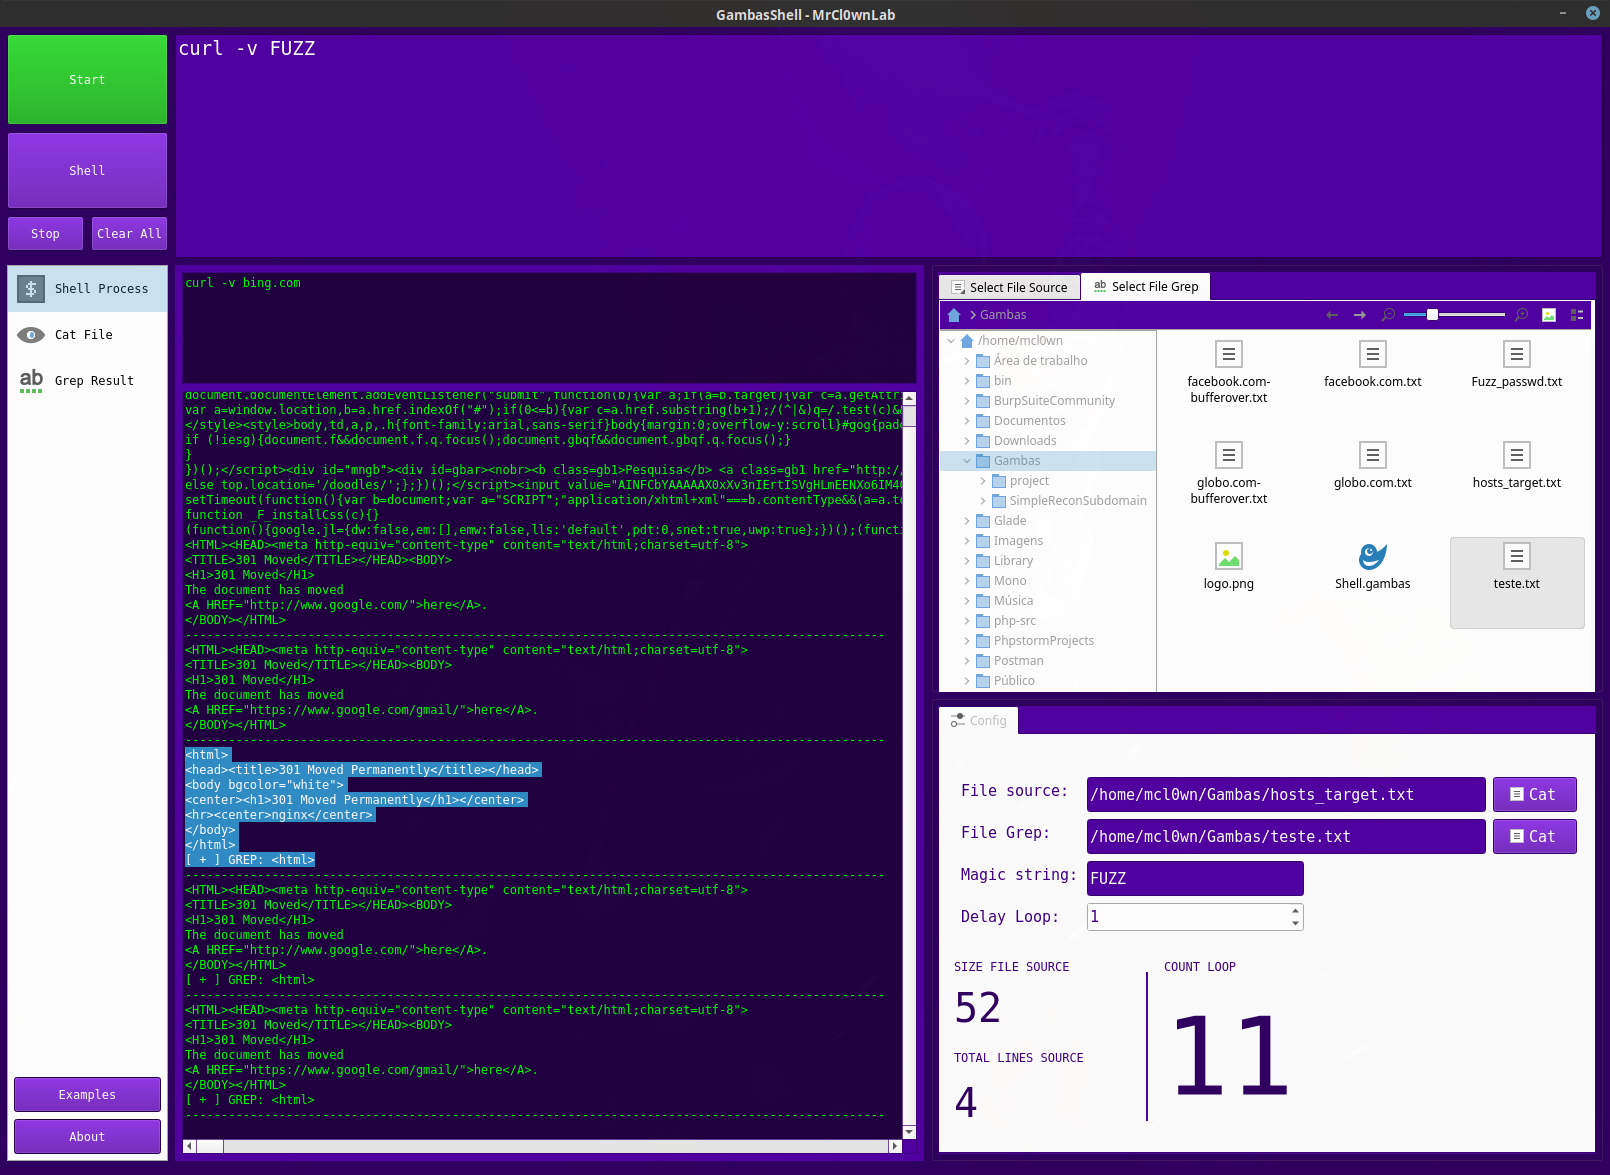Image resolution: width=1610 pixels, height=1175 pixels.
Task: Open the About button
Action: click(87, 1137)
